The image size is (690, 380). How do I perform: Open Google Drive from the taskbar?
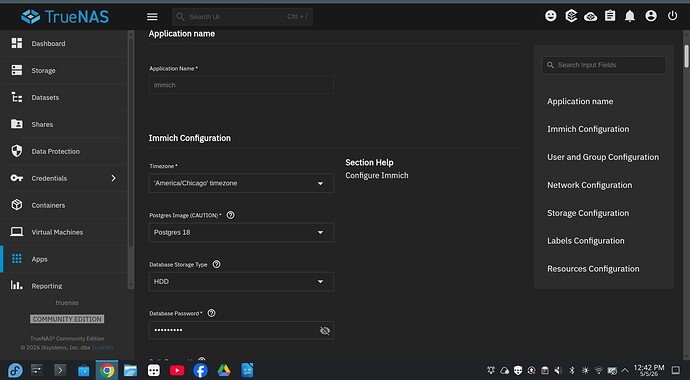tap(224, 370)
